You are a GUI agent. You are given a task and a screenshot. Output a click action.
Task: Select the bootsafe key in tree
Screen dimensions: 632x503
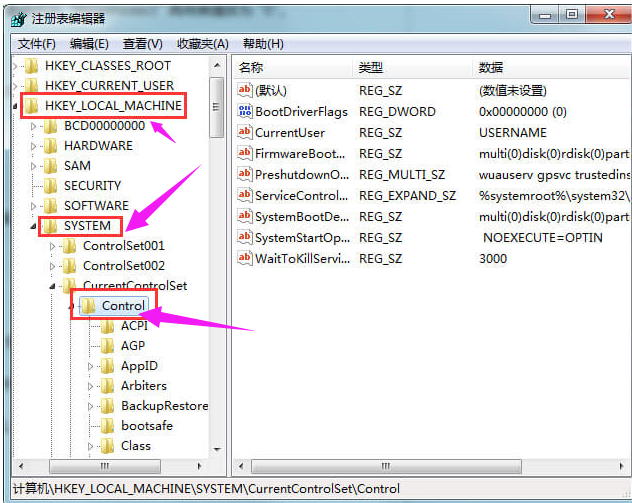(x=147, y=426)
